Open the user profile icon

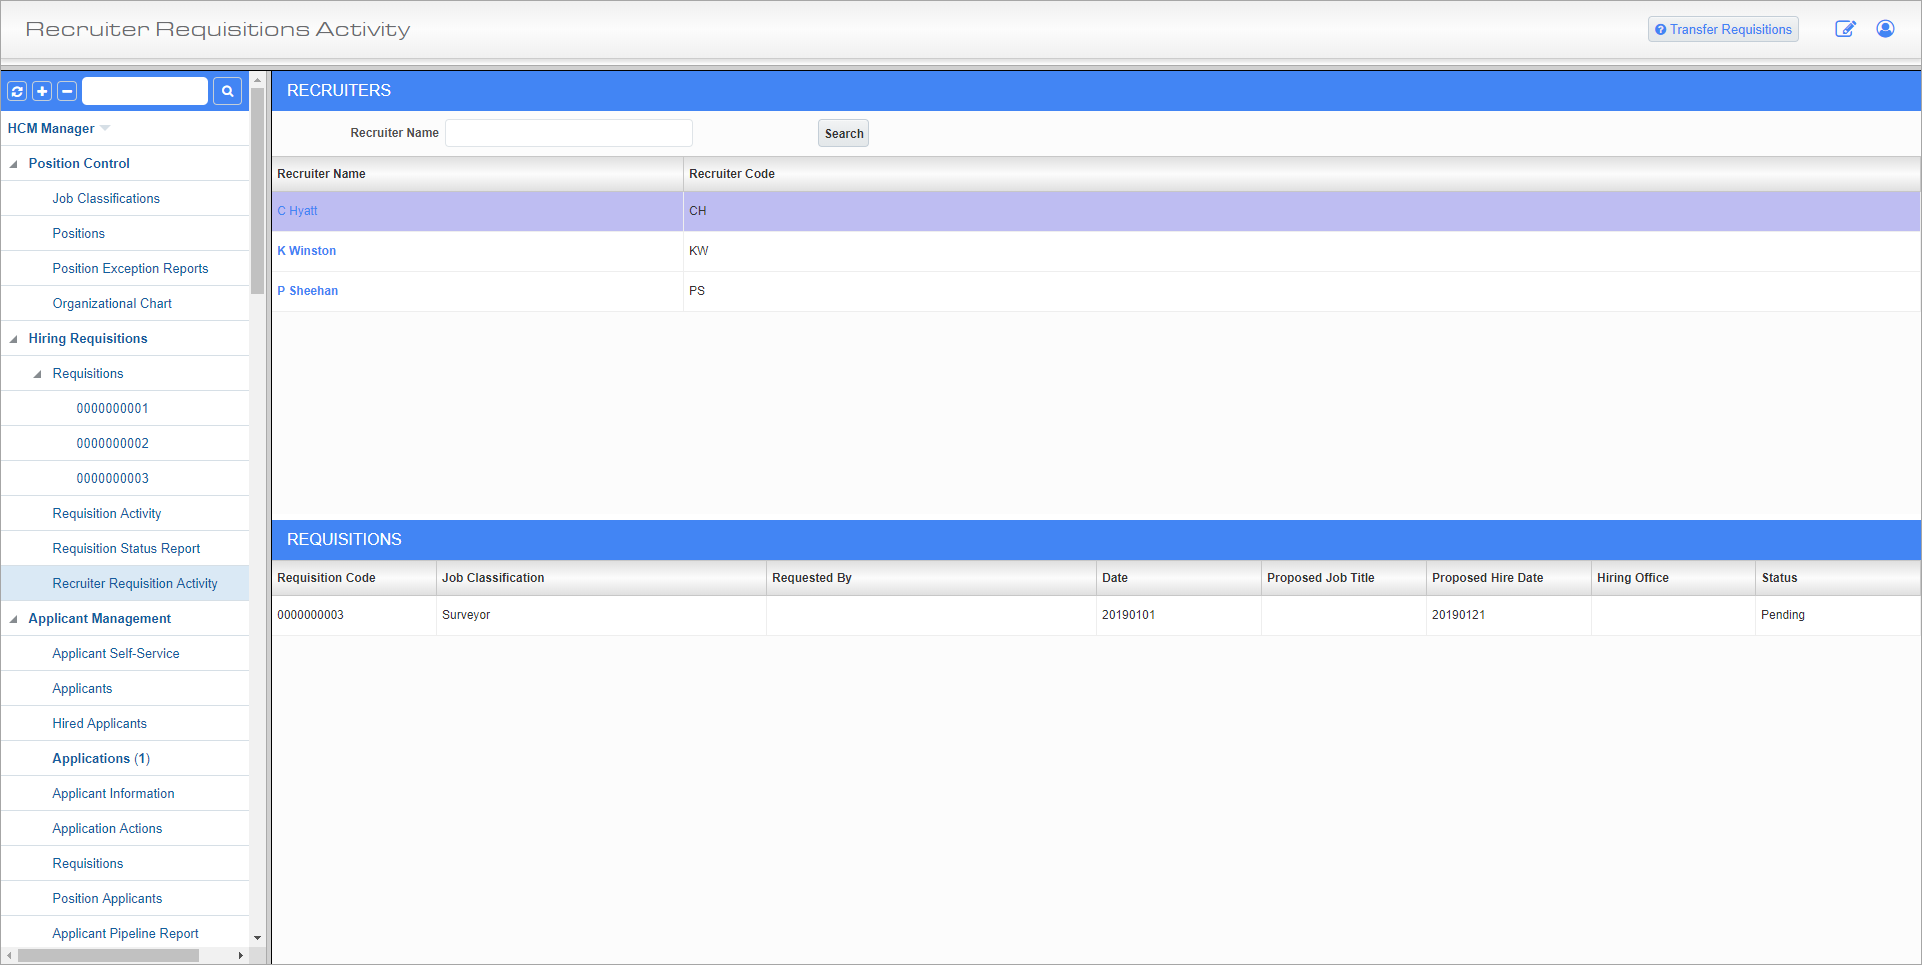click(x=1885, y=29)
